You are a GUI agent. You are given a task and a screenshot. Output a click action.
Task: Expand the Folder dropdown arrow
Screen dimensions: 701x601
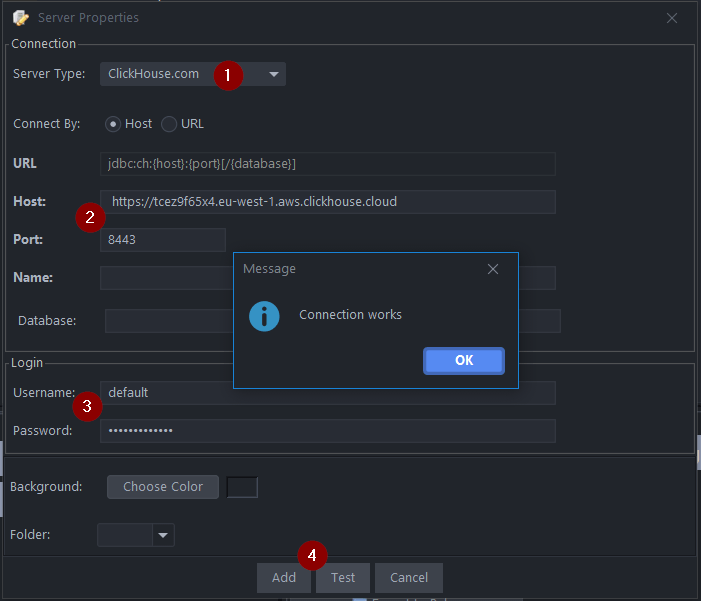[163, 535]
